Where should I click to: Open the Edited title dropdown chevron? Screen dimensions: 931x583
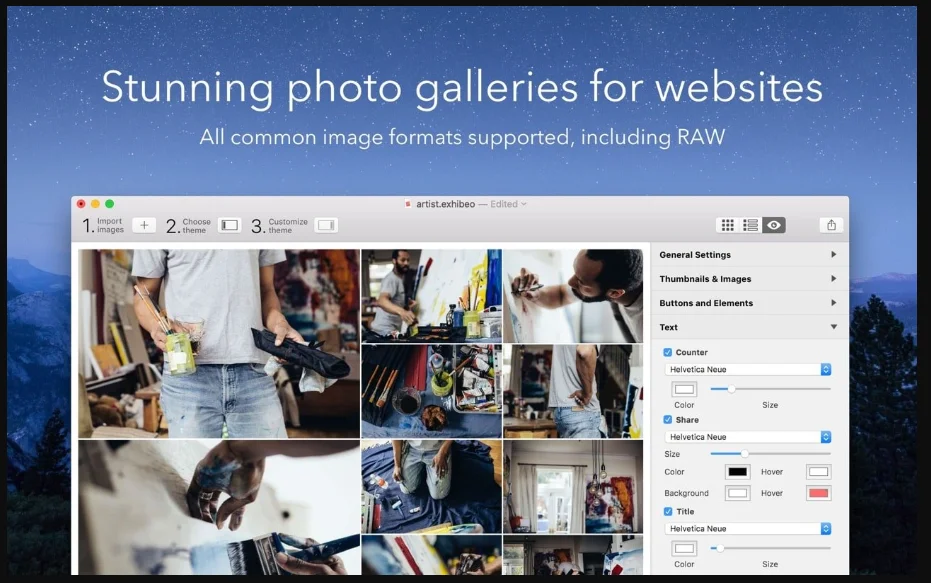[524, 204]
